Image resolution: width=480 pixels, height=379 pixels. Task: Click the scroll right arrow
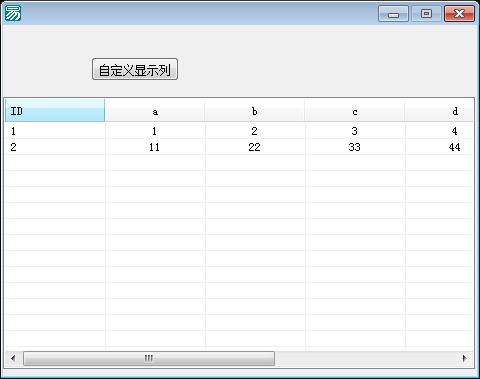[x=465, y=358]
